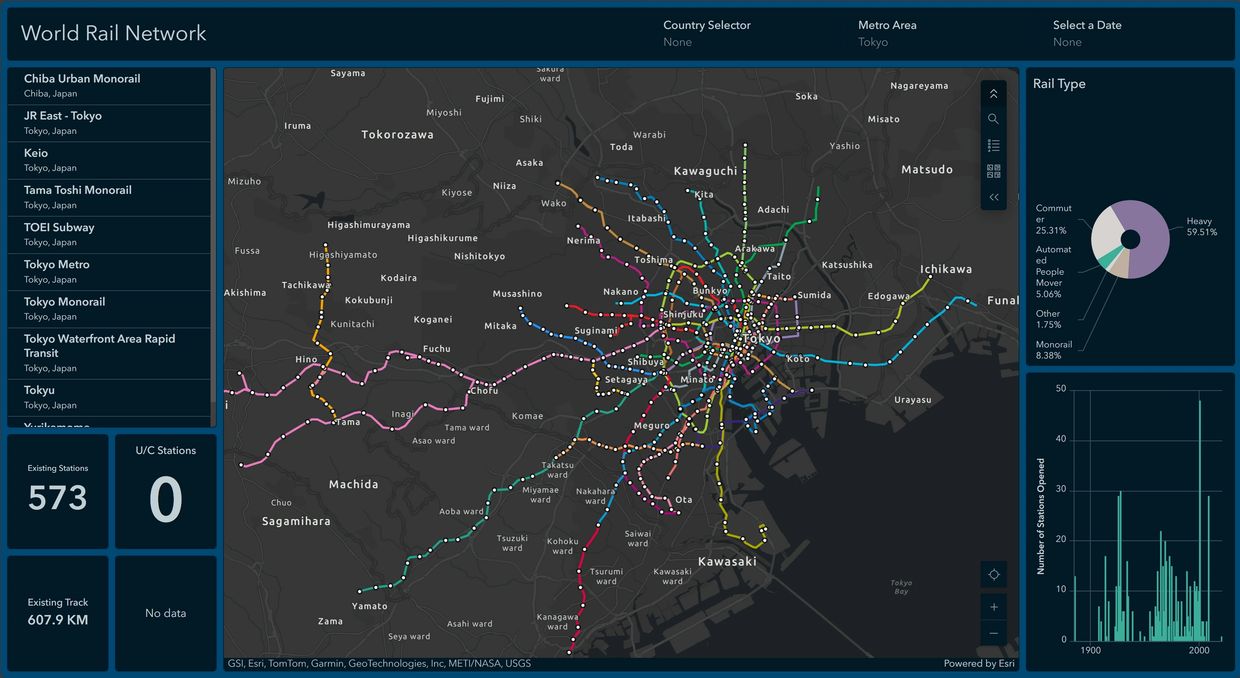Choose the TOEI Subway list entry
This screenshot has height=678, width=1240.
pyautogui.click(x=109, y=234)
